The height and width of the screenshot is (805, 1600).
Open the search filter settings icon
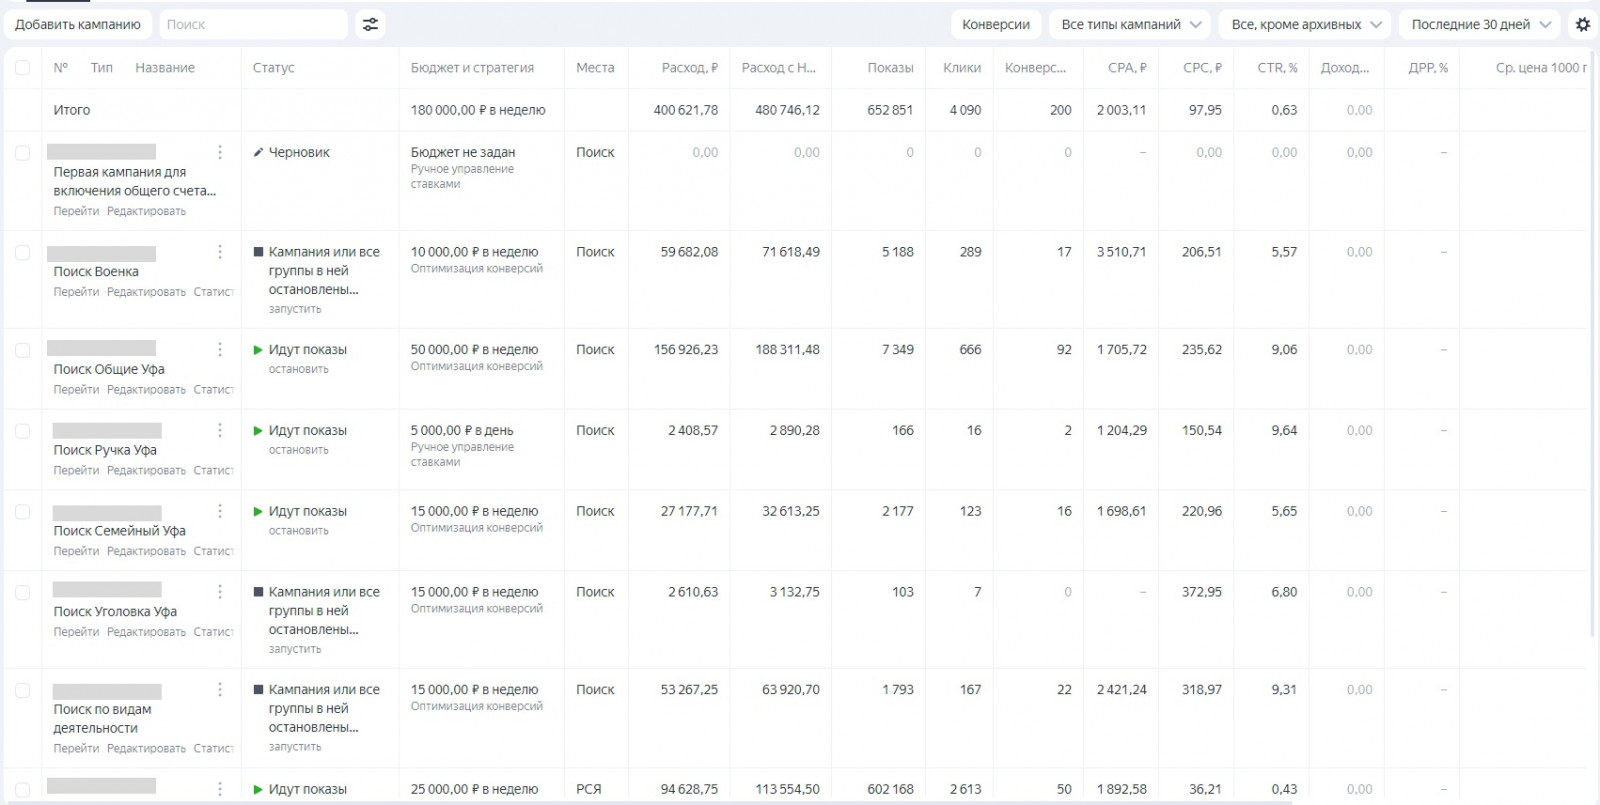click(x=370, y=24)
